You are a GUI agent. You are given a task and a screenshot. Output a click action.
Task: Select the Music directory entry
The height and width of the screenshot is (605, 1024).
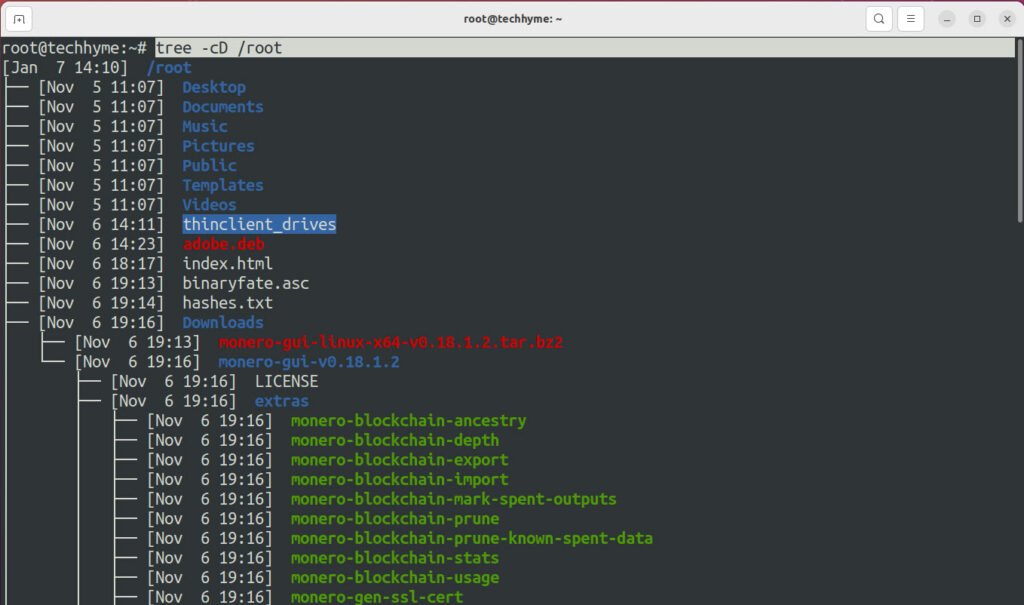tap(204, 126)
